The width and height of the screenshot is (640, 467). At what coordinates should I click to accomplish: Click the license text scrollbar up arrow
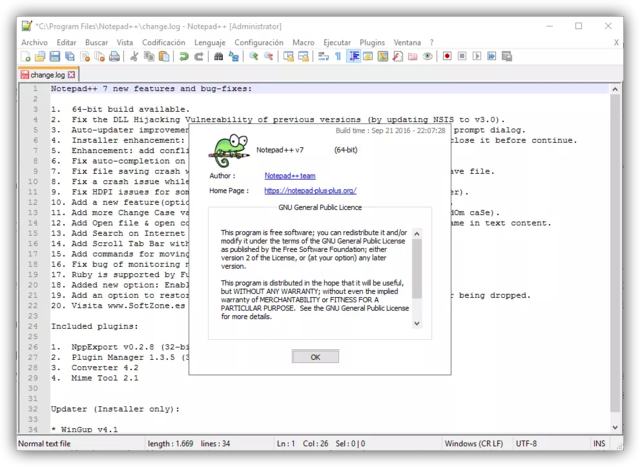tap(417, 234)
